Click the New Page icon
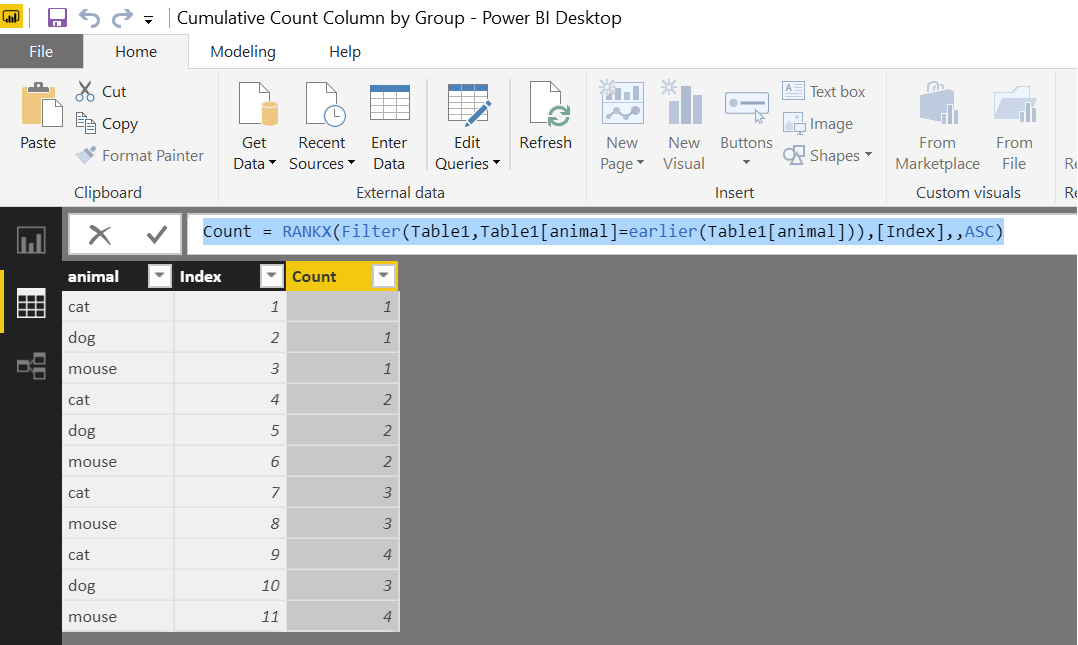The height and width of the screenshot is (645, 1078). pyautogui.click(x=622, y=103)
